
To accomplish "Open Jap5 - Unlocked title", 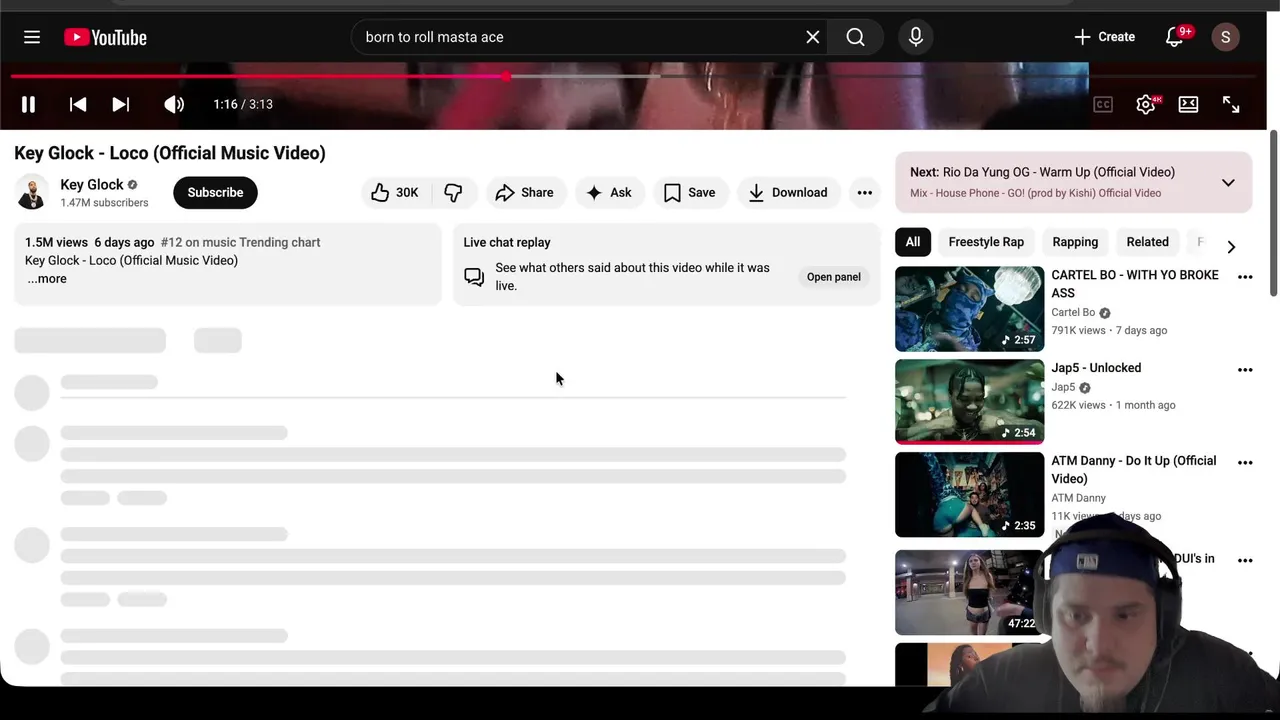I will pyautogui.click(x=1096, y=368).
